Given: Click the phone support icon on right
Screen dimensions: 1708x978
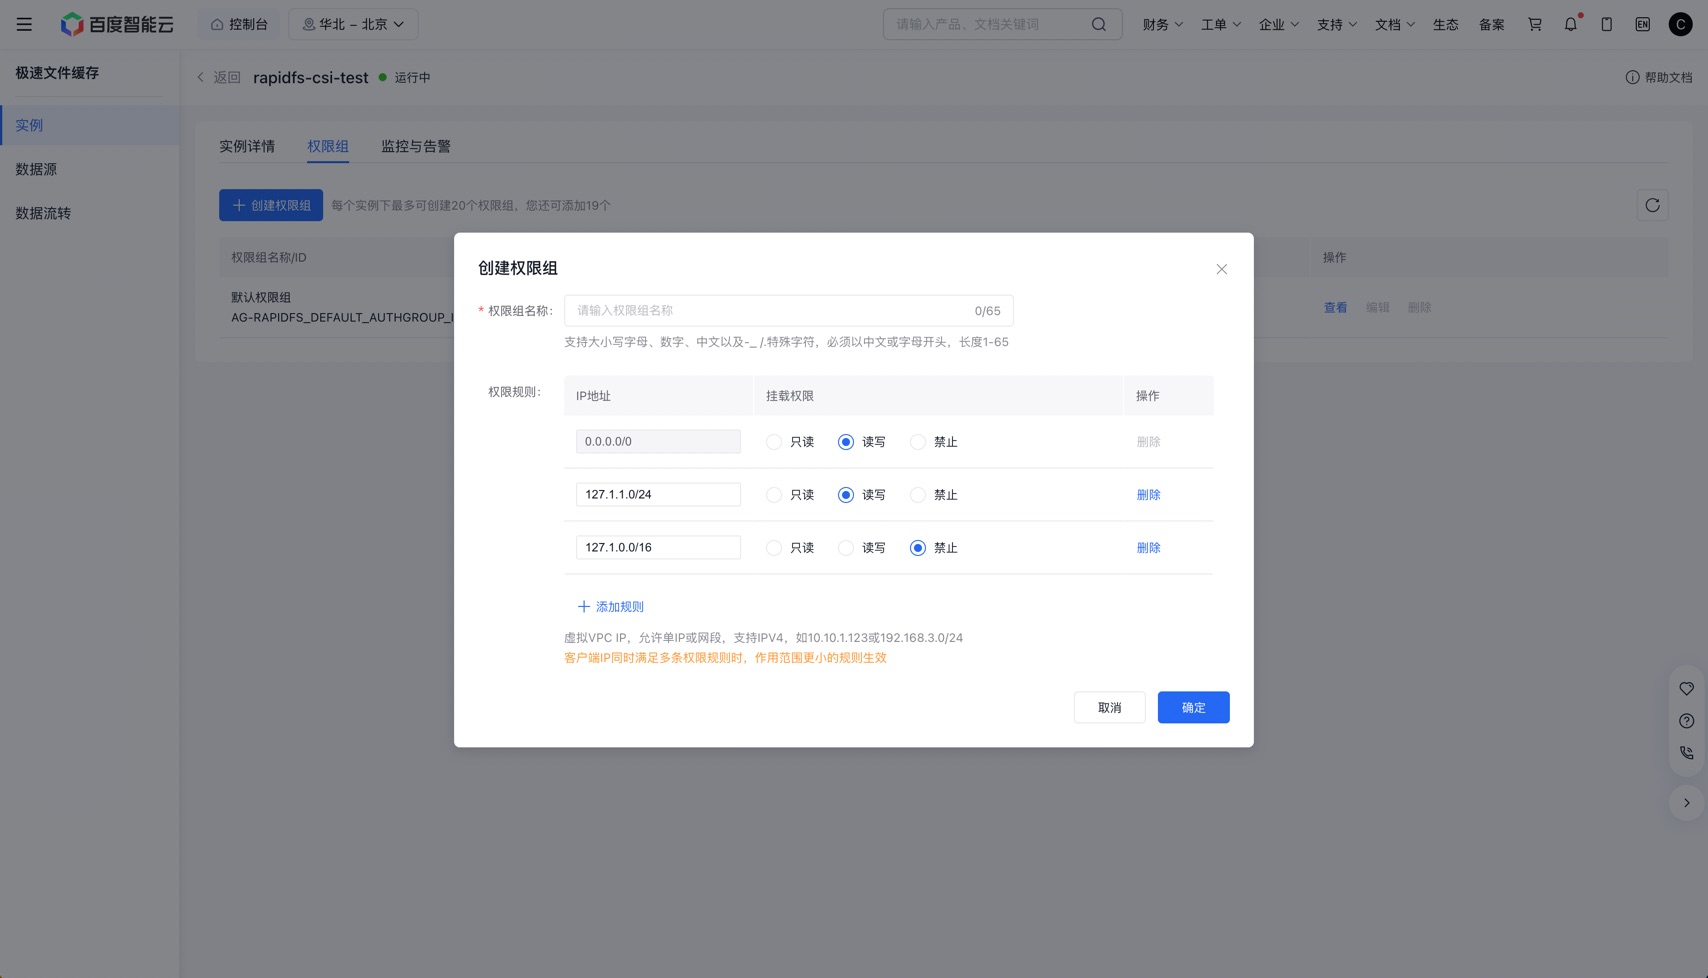Looking at the screenshot, I should point(1687,753).
